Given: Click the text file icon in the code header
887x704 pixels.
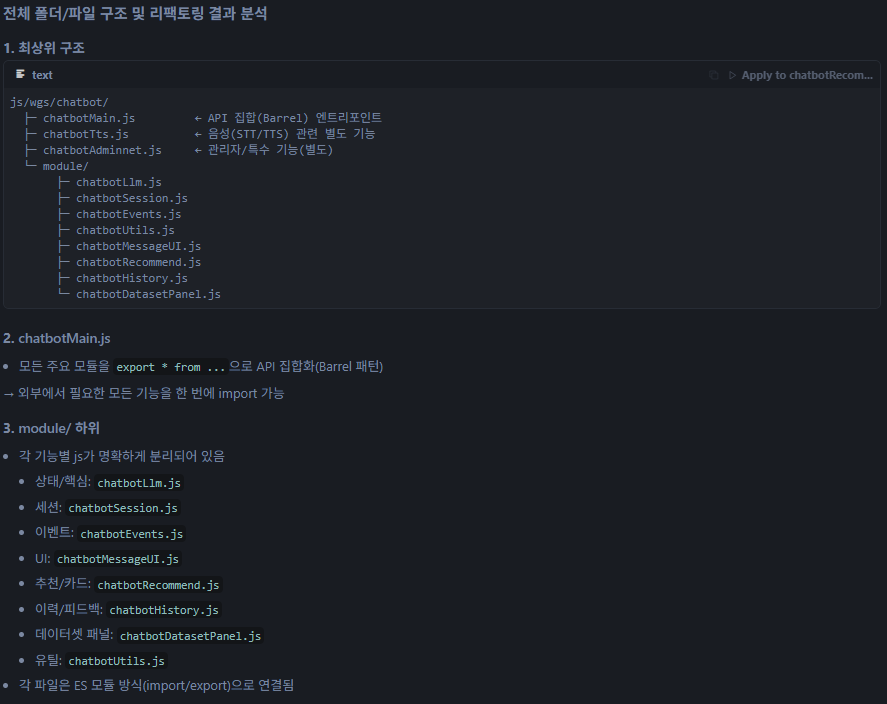Looking at the screenshot, I should point(20,75).
